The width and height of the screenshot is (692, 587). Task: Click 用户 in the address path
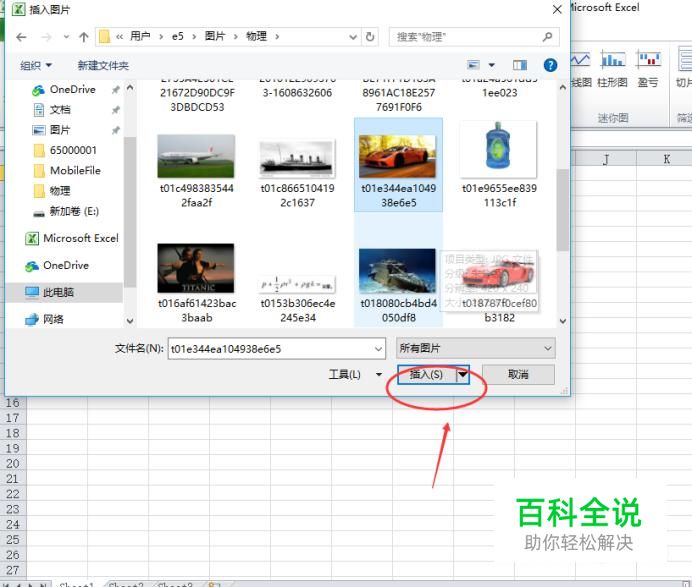tap(140, 36)
